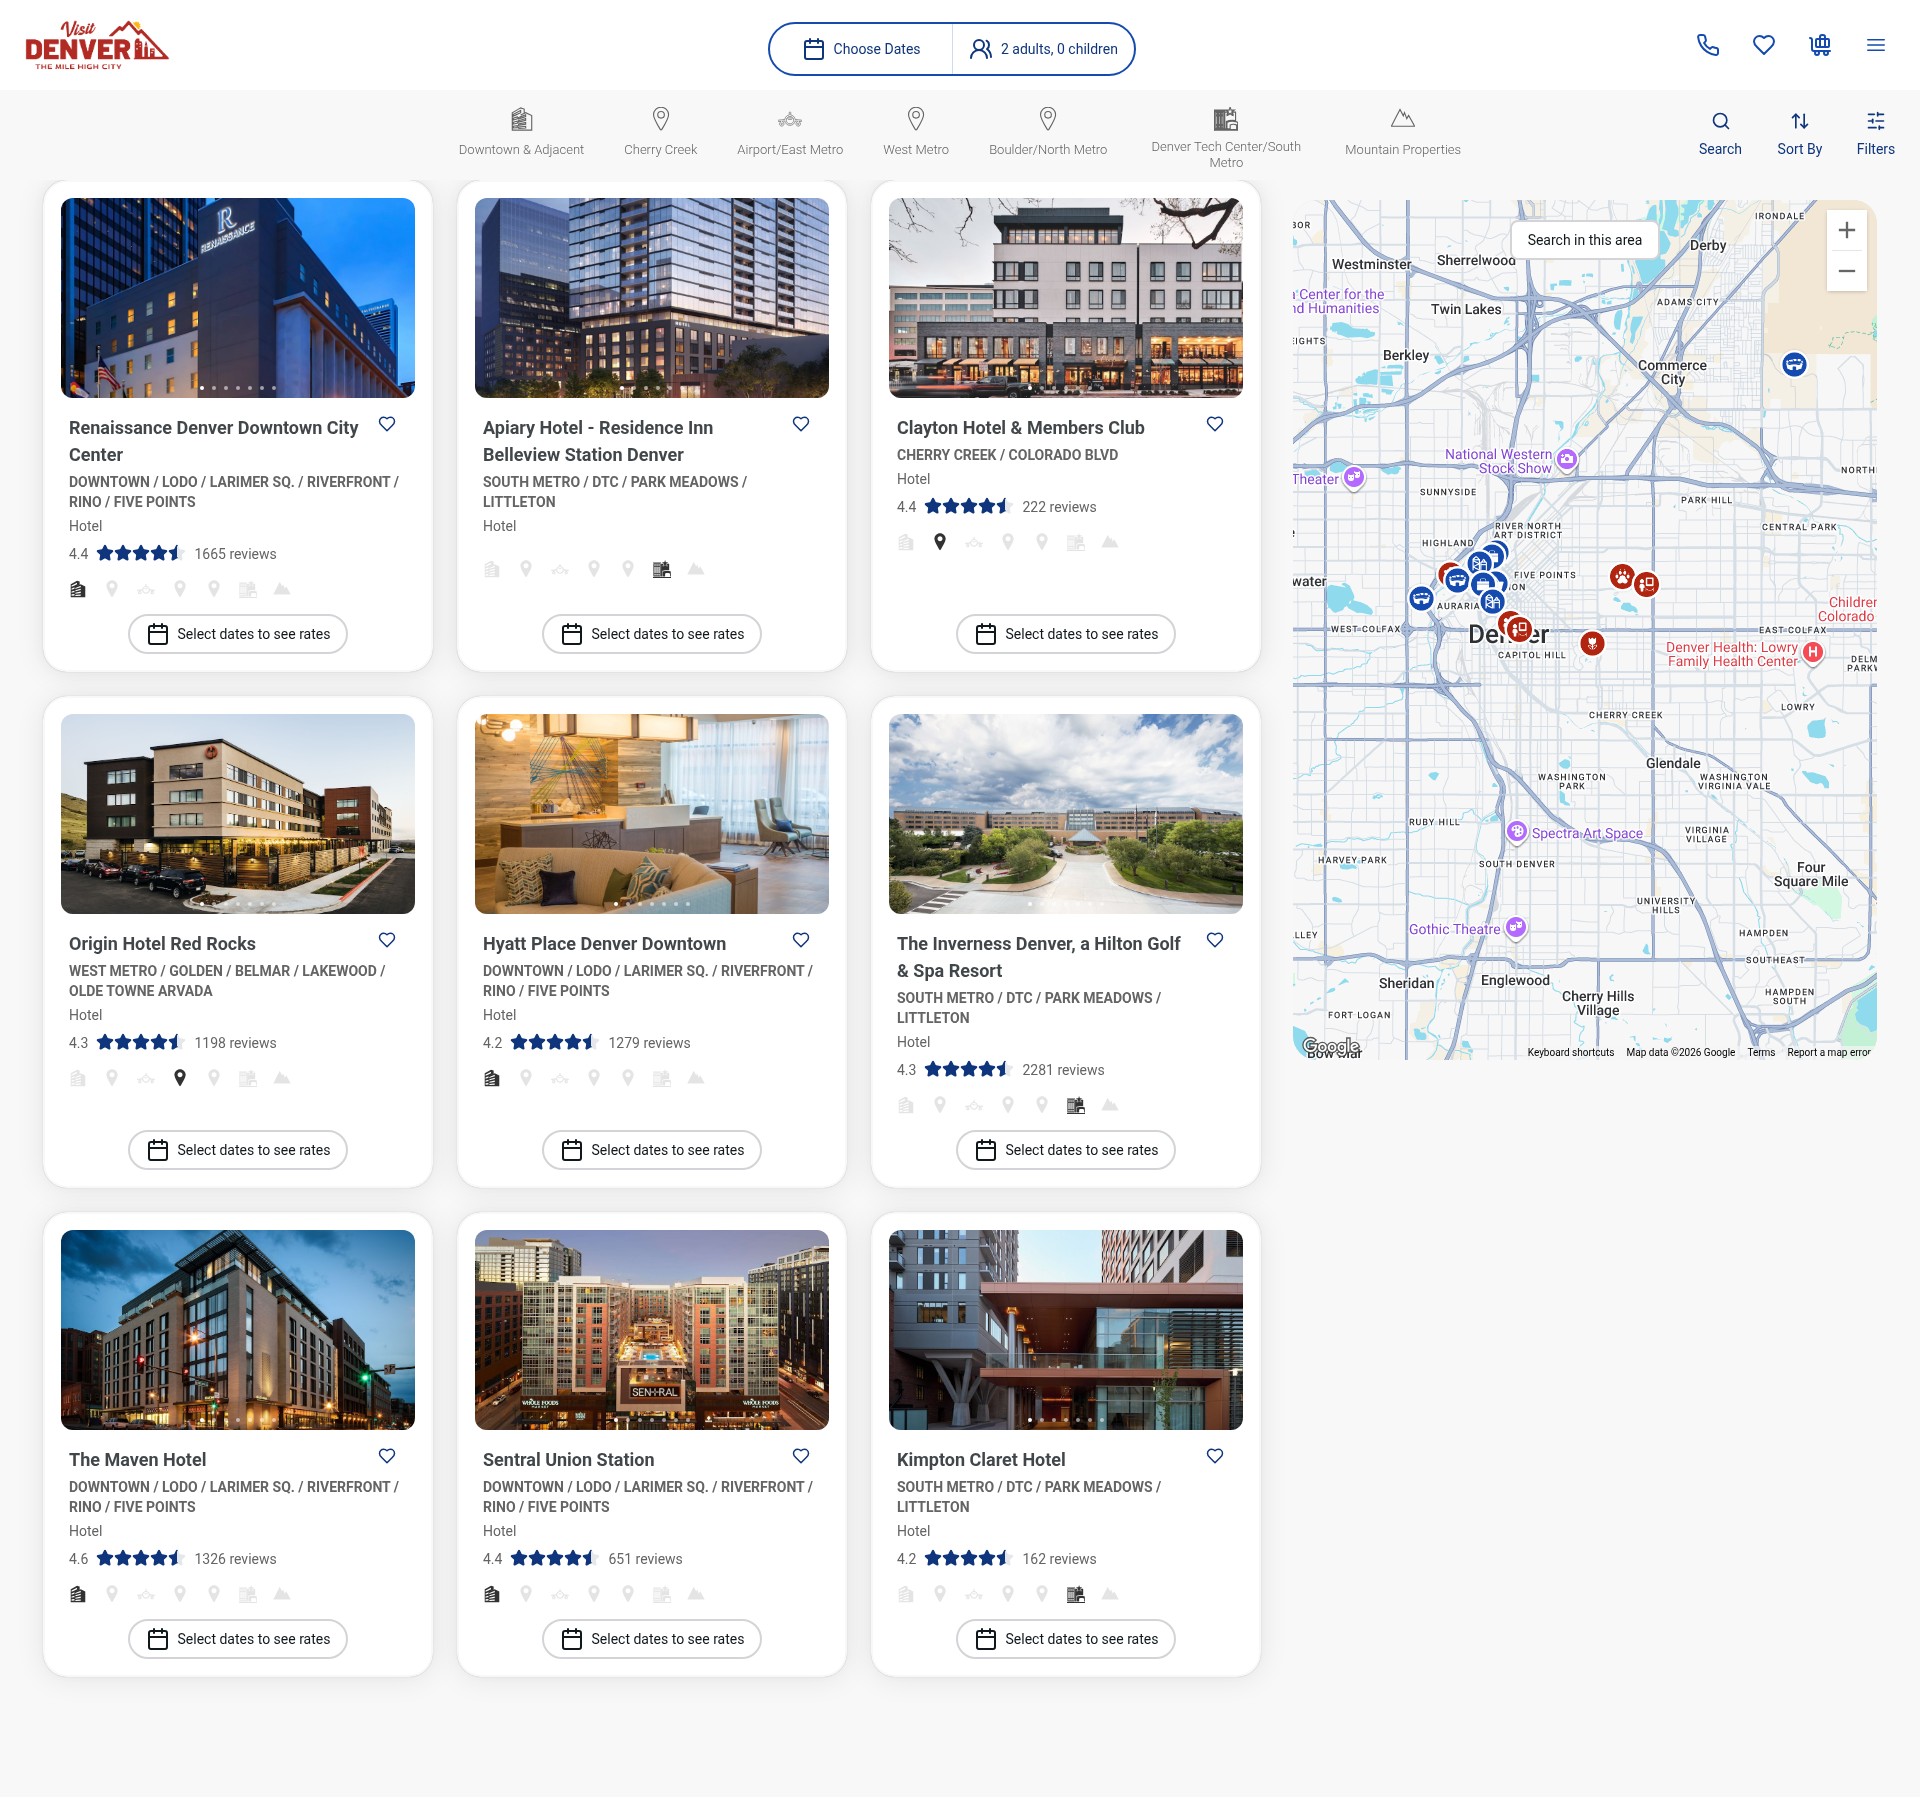Open the shopping cart icon
The height and width of the screenshot is (1799, 1920).
pyautogui.click(x=1820, y=45)
